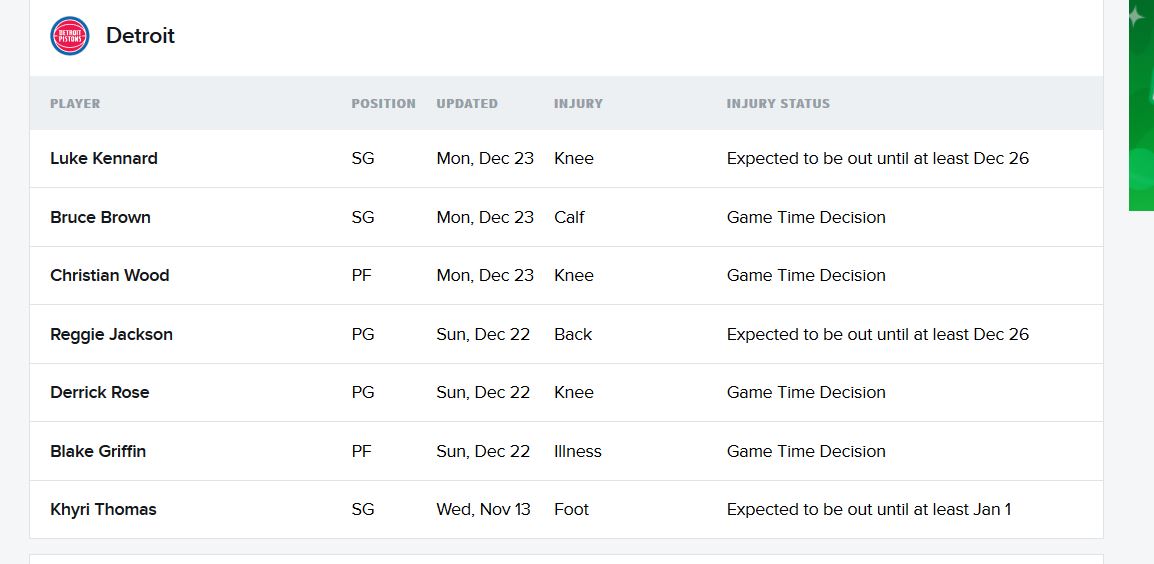Click Reggie Jackson's Back injury cell
1154x564 pixels.
pos(573,334)
